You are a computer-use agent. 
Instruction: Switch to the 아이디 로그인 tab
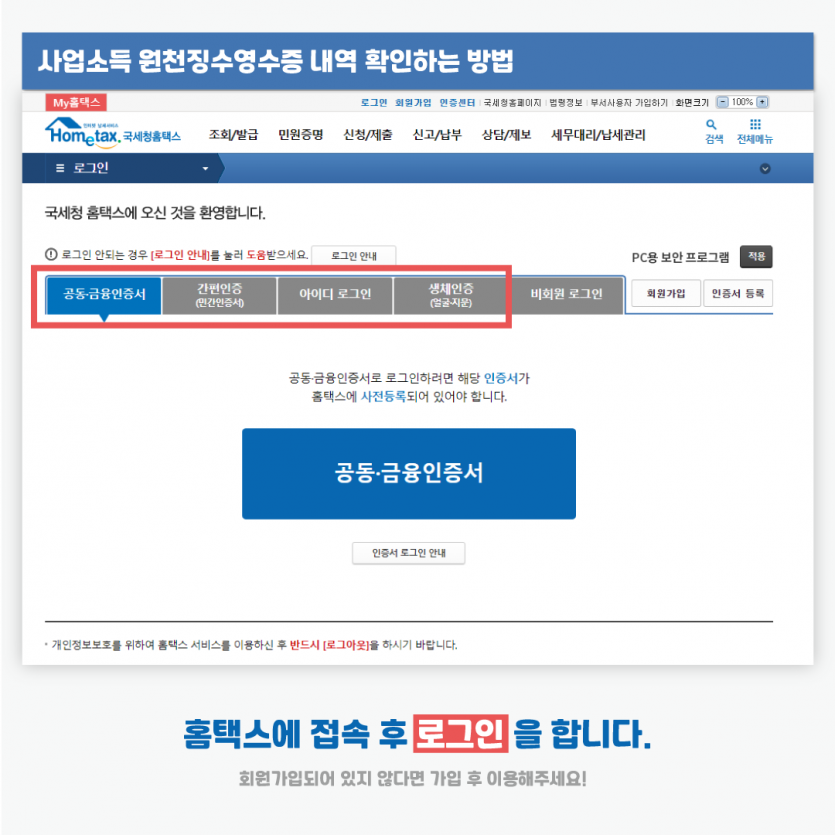(x=335, y=295)
